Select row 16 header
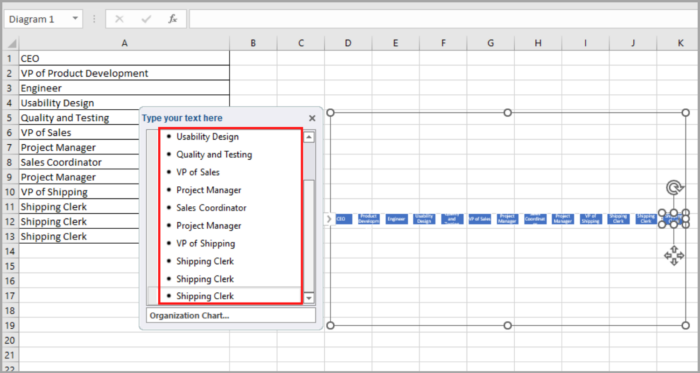This screenshot has height=373, width=700. (x=10, y=281)
